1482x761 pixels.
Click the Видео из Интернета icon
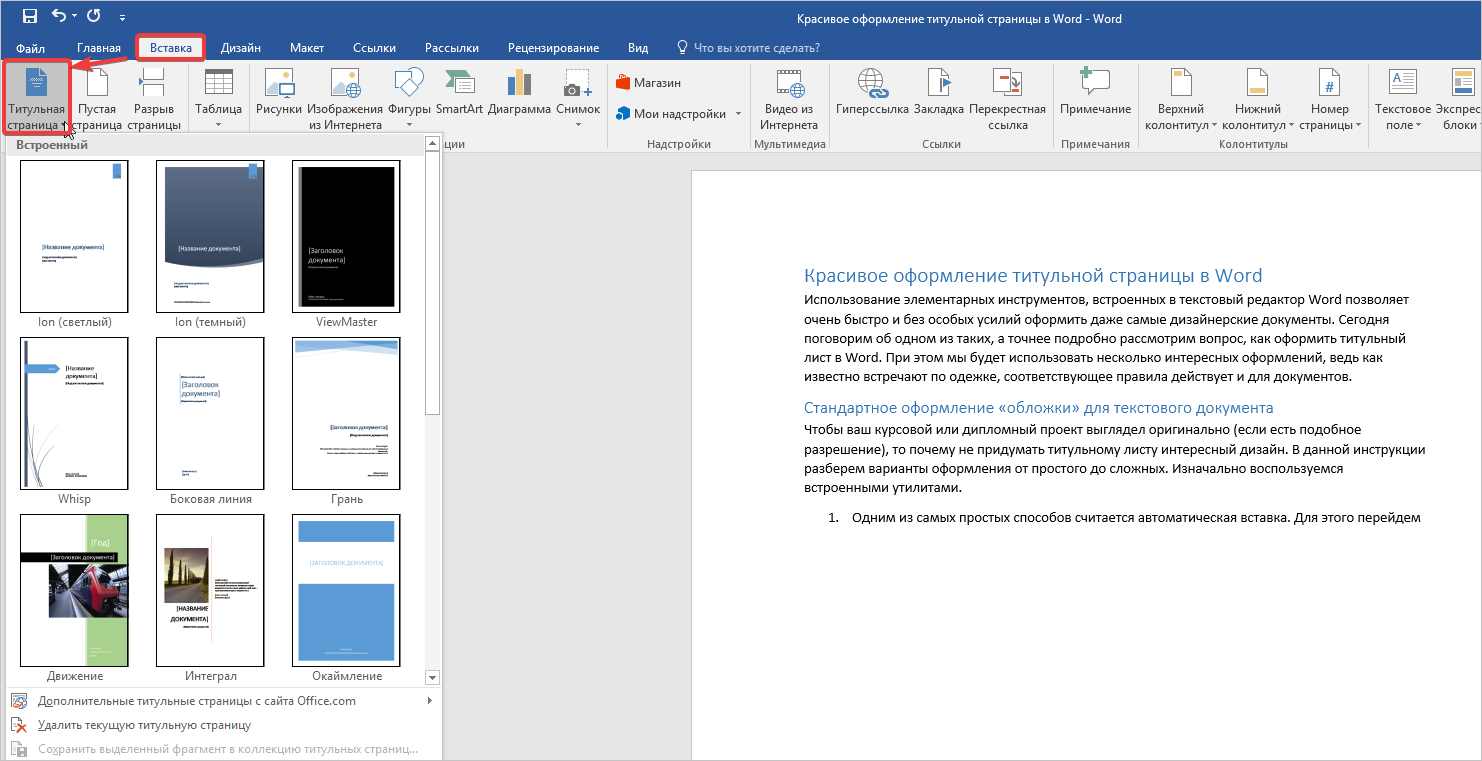pos(789,98)
